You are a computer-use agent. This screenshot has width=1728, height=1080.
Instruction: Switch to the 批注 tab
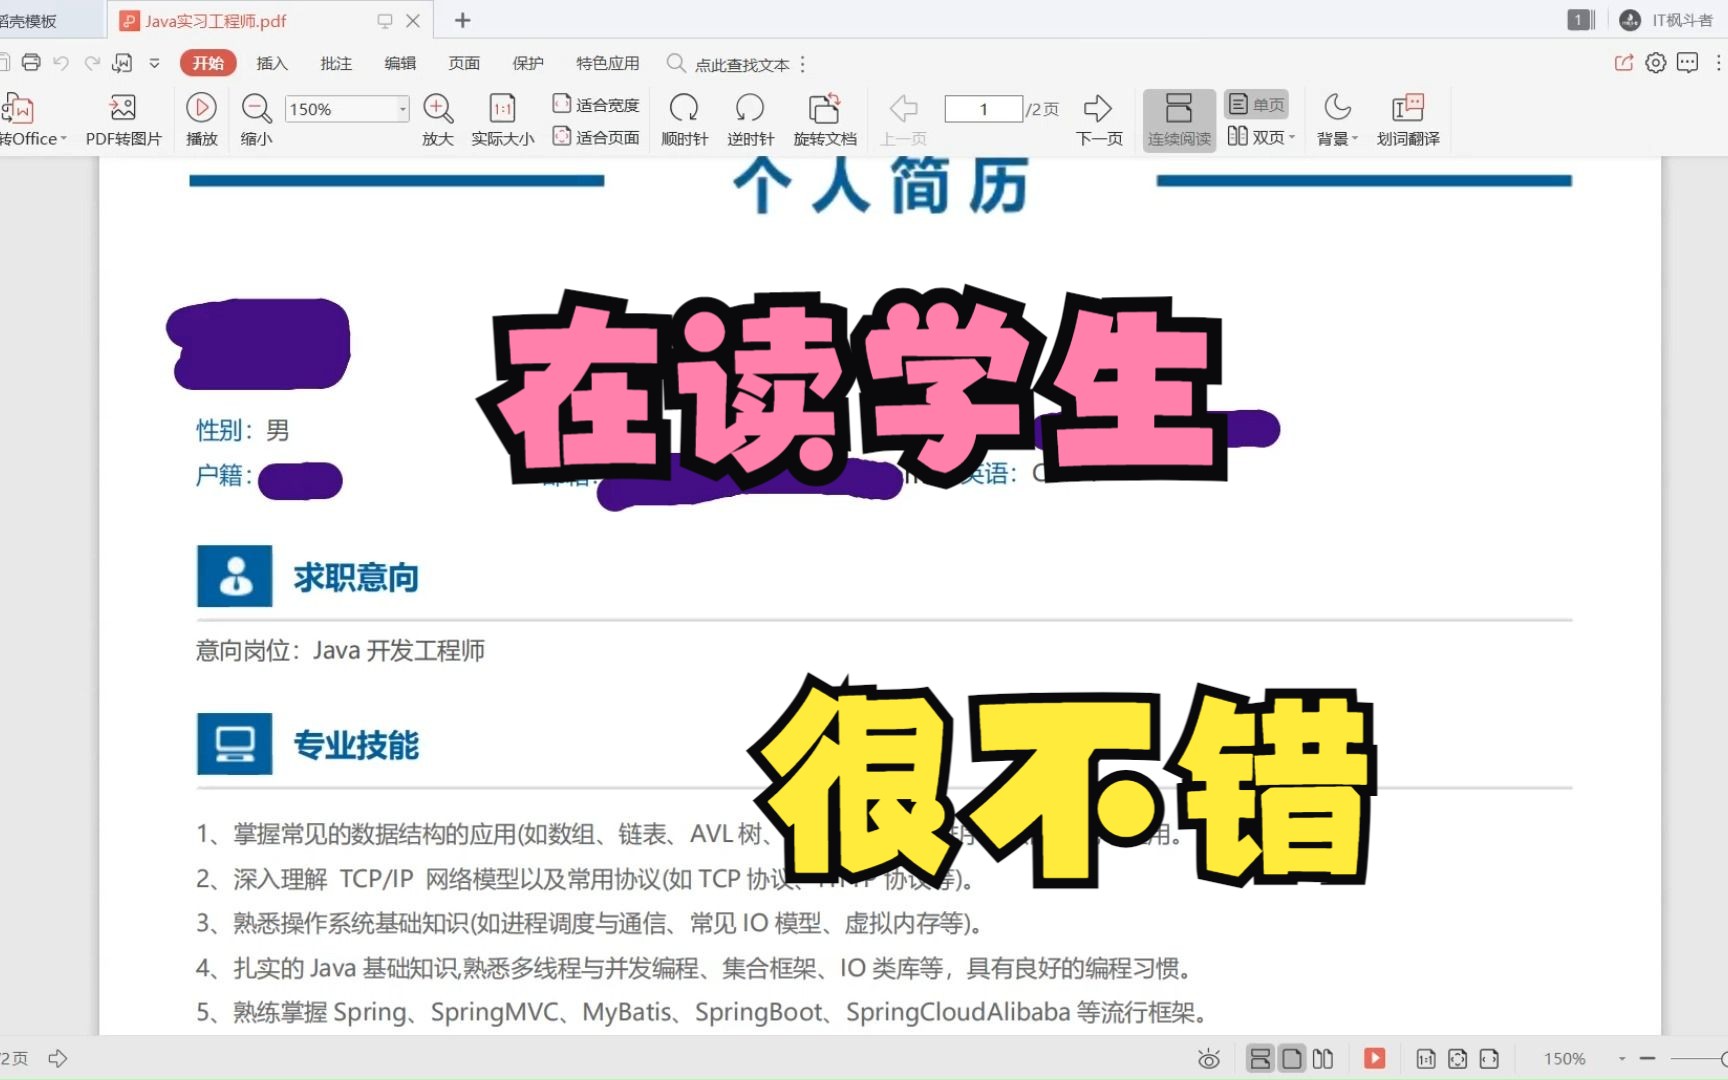tap(336, 63)
